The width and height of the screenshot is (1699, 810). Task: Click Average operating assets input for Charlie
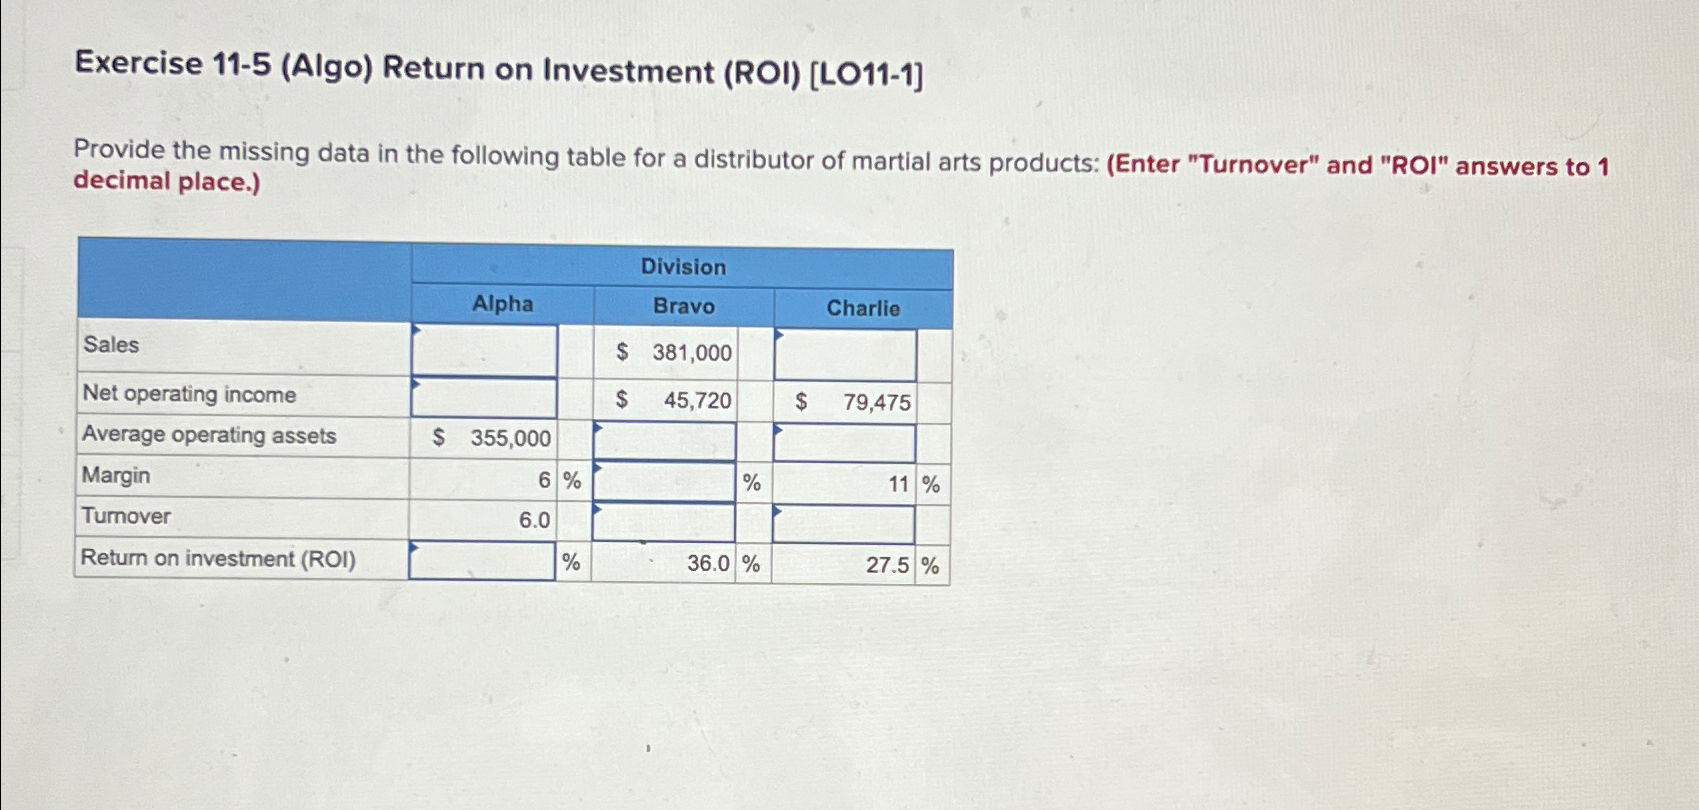(845, 437)
